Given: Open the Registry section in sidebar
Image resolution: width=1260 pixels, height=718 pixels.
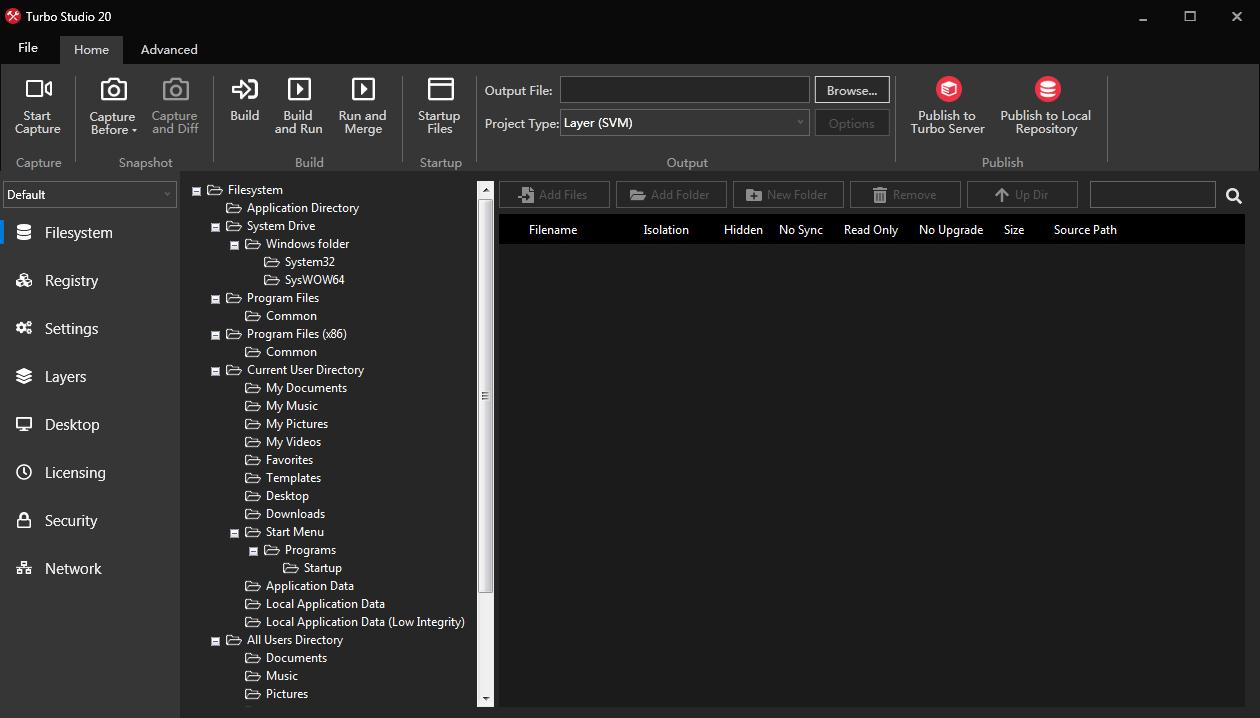Looking at the screenshot, I should 71,281.
